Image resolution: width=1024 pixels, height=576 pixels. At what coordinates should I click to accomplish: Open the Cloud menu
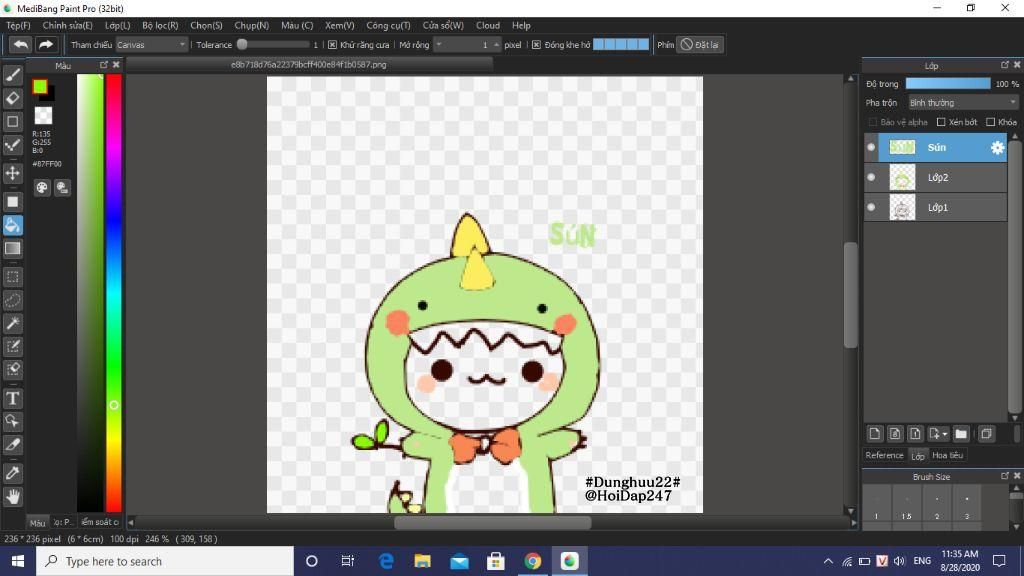click(x=488, y=25)
